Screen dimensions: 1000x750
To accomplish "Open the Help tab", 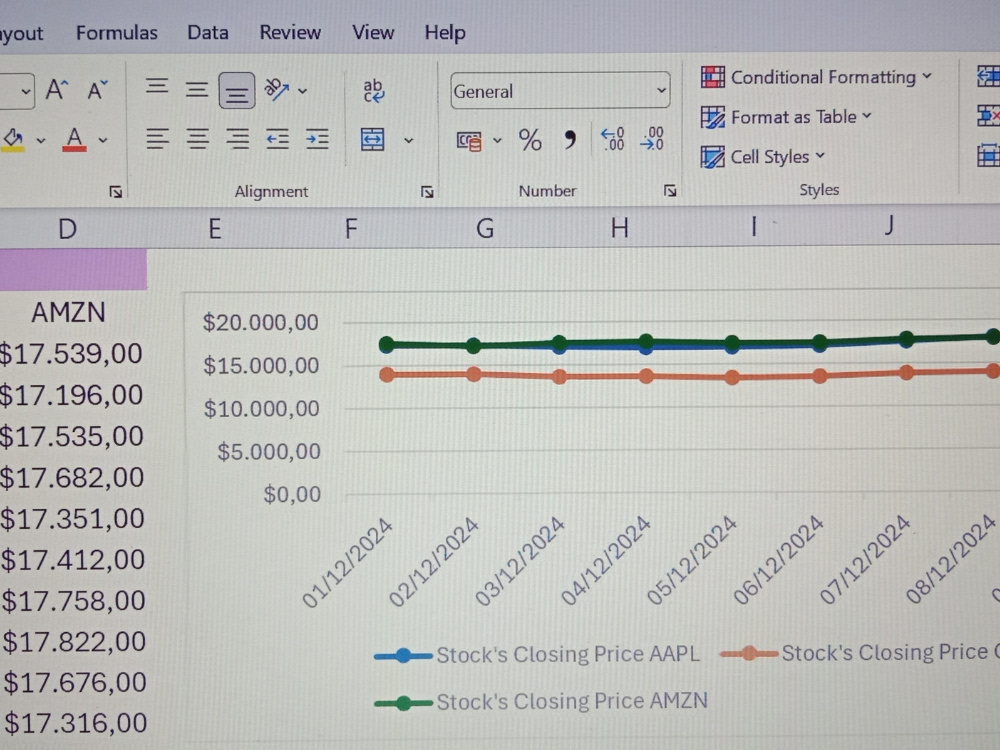I will 445,33.
